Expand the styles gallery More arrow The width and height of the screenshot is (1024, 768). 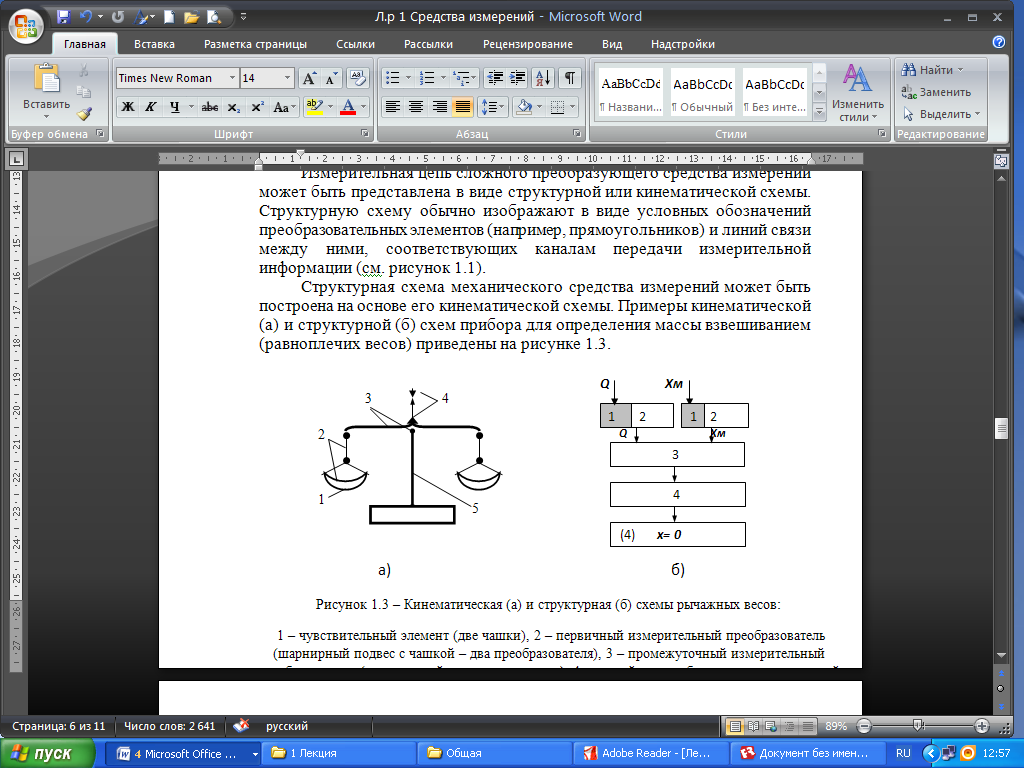click(820, 112)
